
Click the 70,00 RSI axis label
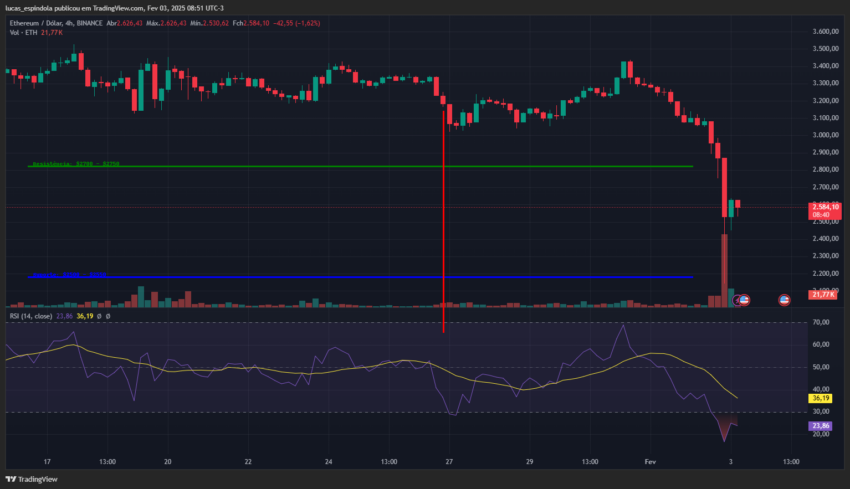click(821, 322)
